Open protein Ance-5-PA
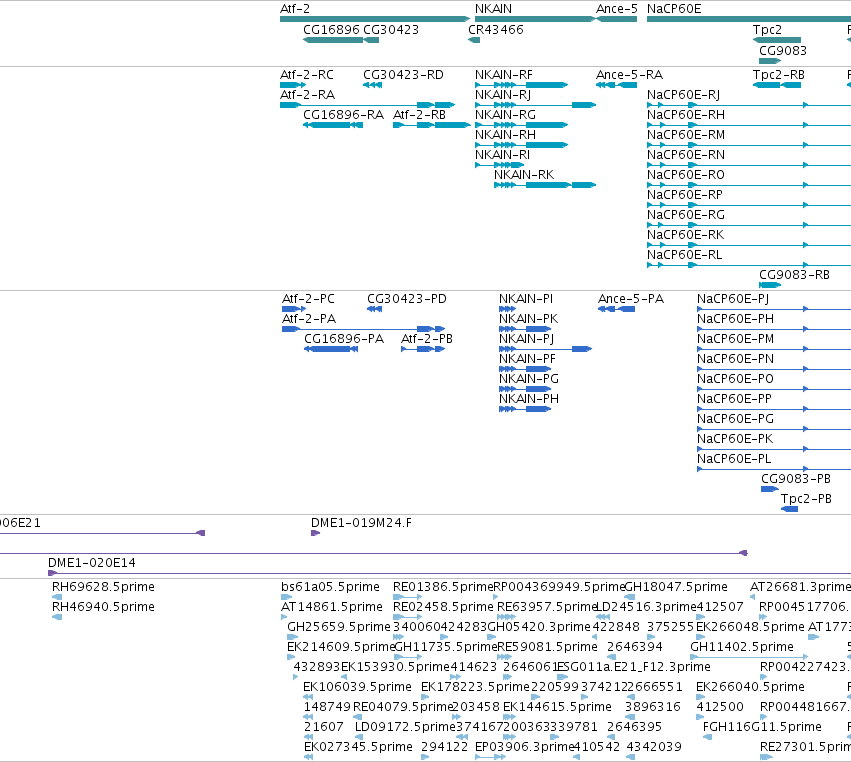The image size is (851, 762). coord(617,309)
